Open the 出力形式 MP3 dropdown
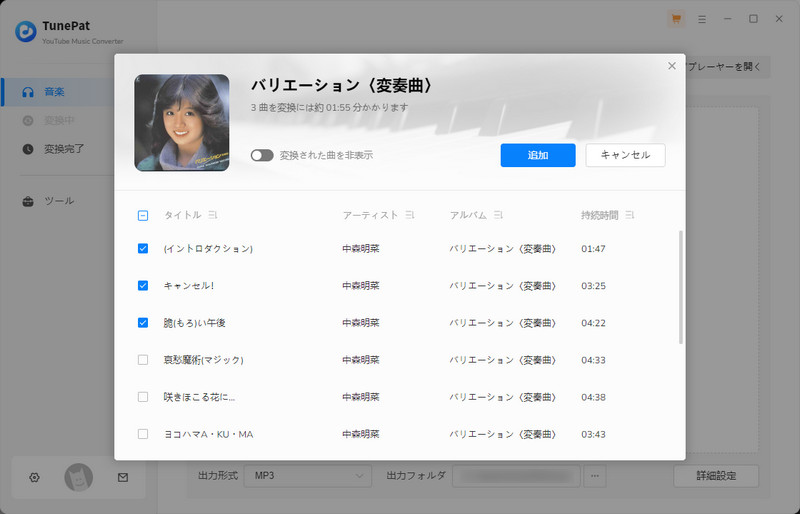The width and height of the screenshot is (800, 514). tap(308, 476)
